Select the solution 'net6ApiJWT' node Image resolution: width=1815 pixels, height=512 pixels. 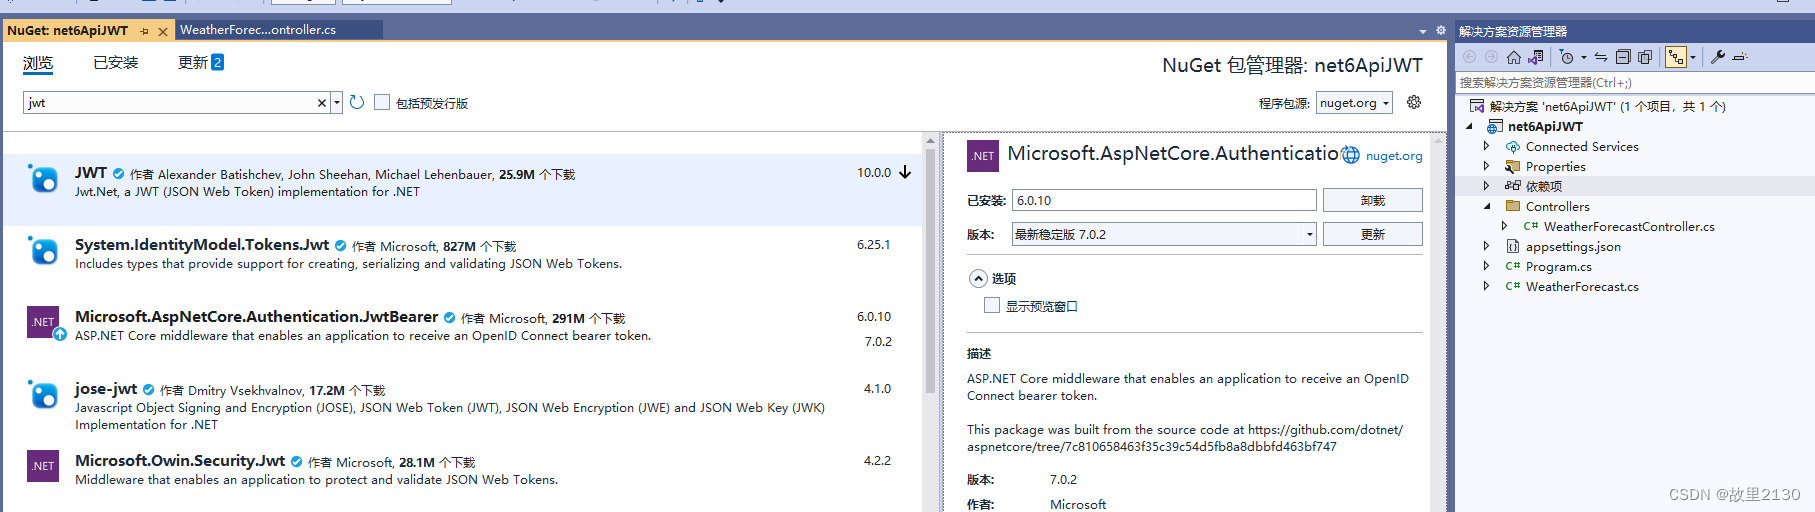tap(1607, 107)
